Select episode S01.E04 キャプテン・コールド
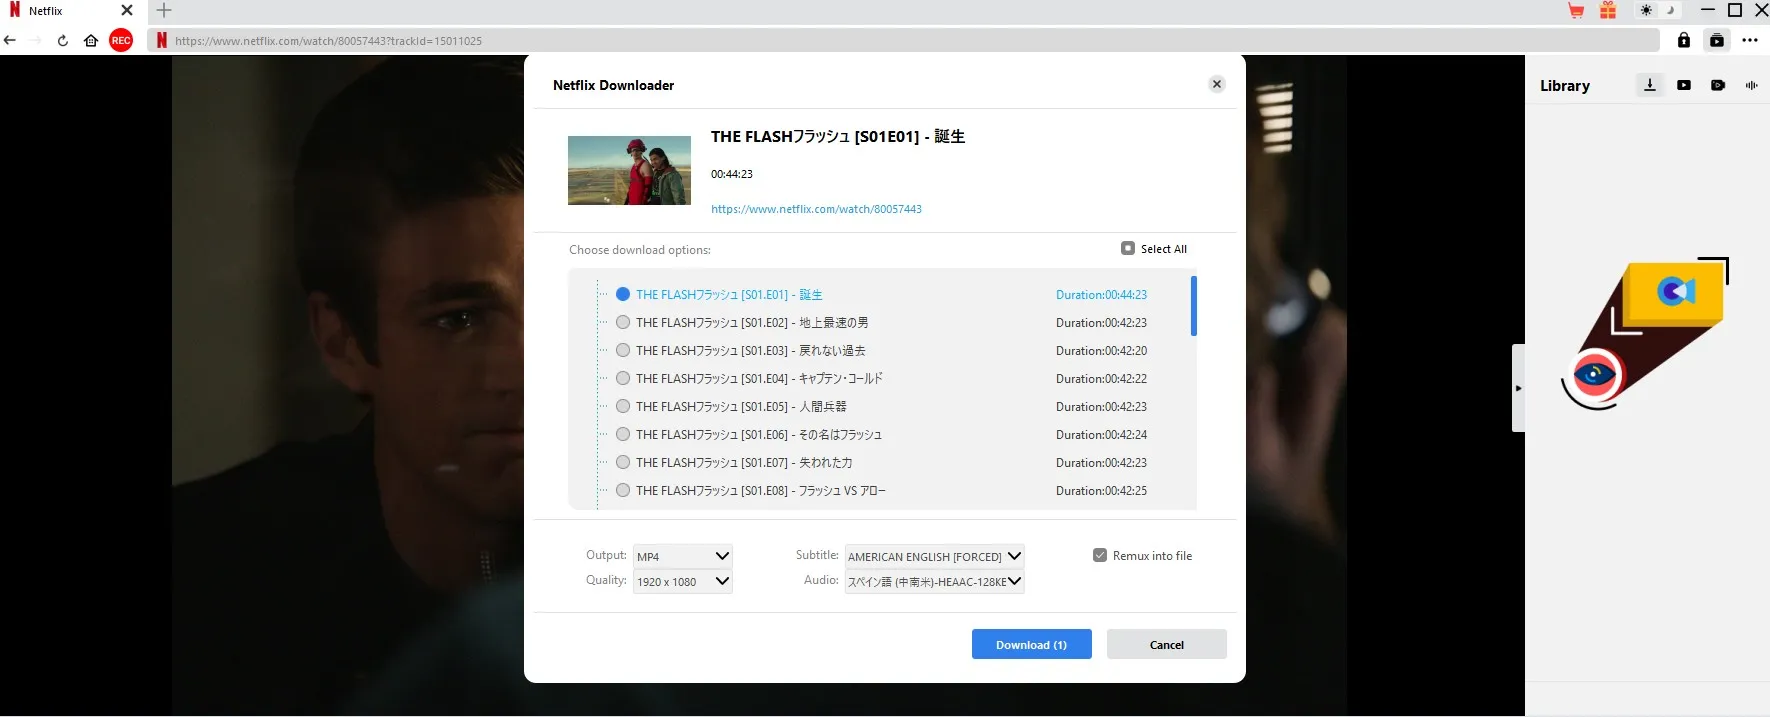 [623, 378]
